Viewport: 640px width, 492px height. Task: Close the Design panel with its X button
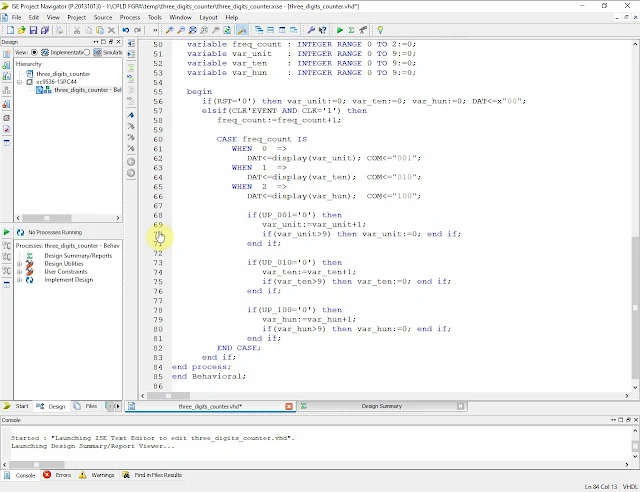pyautogui.click(x=118, y=42)
